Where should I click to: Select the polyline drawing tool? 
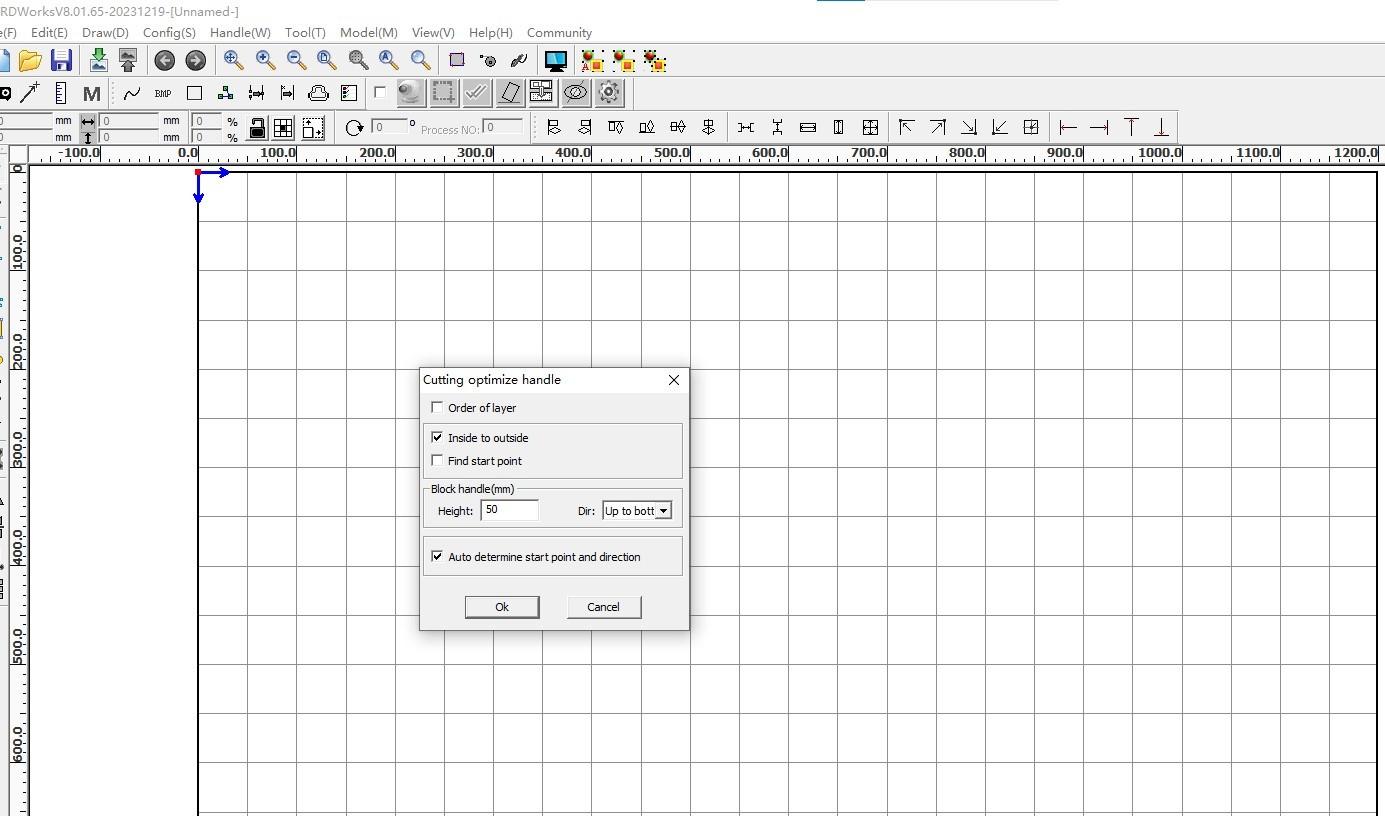pyautogui.click(x=132, y=93)
